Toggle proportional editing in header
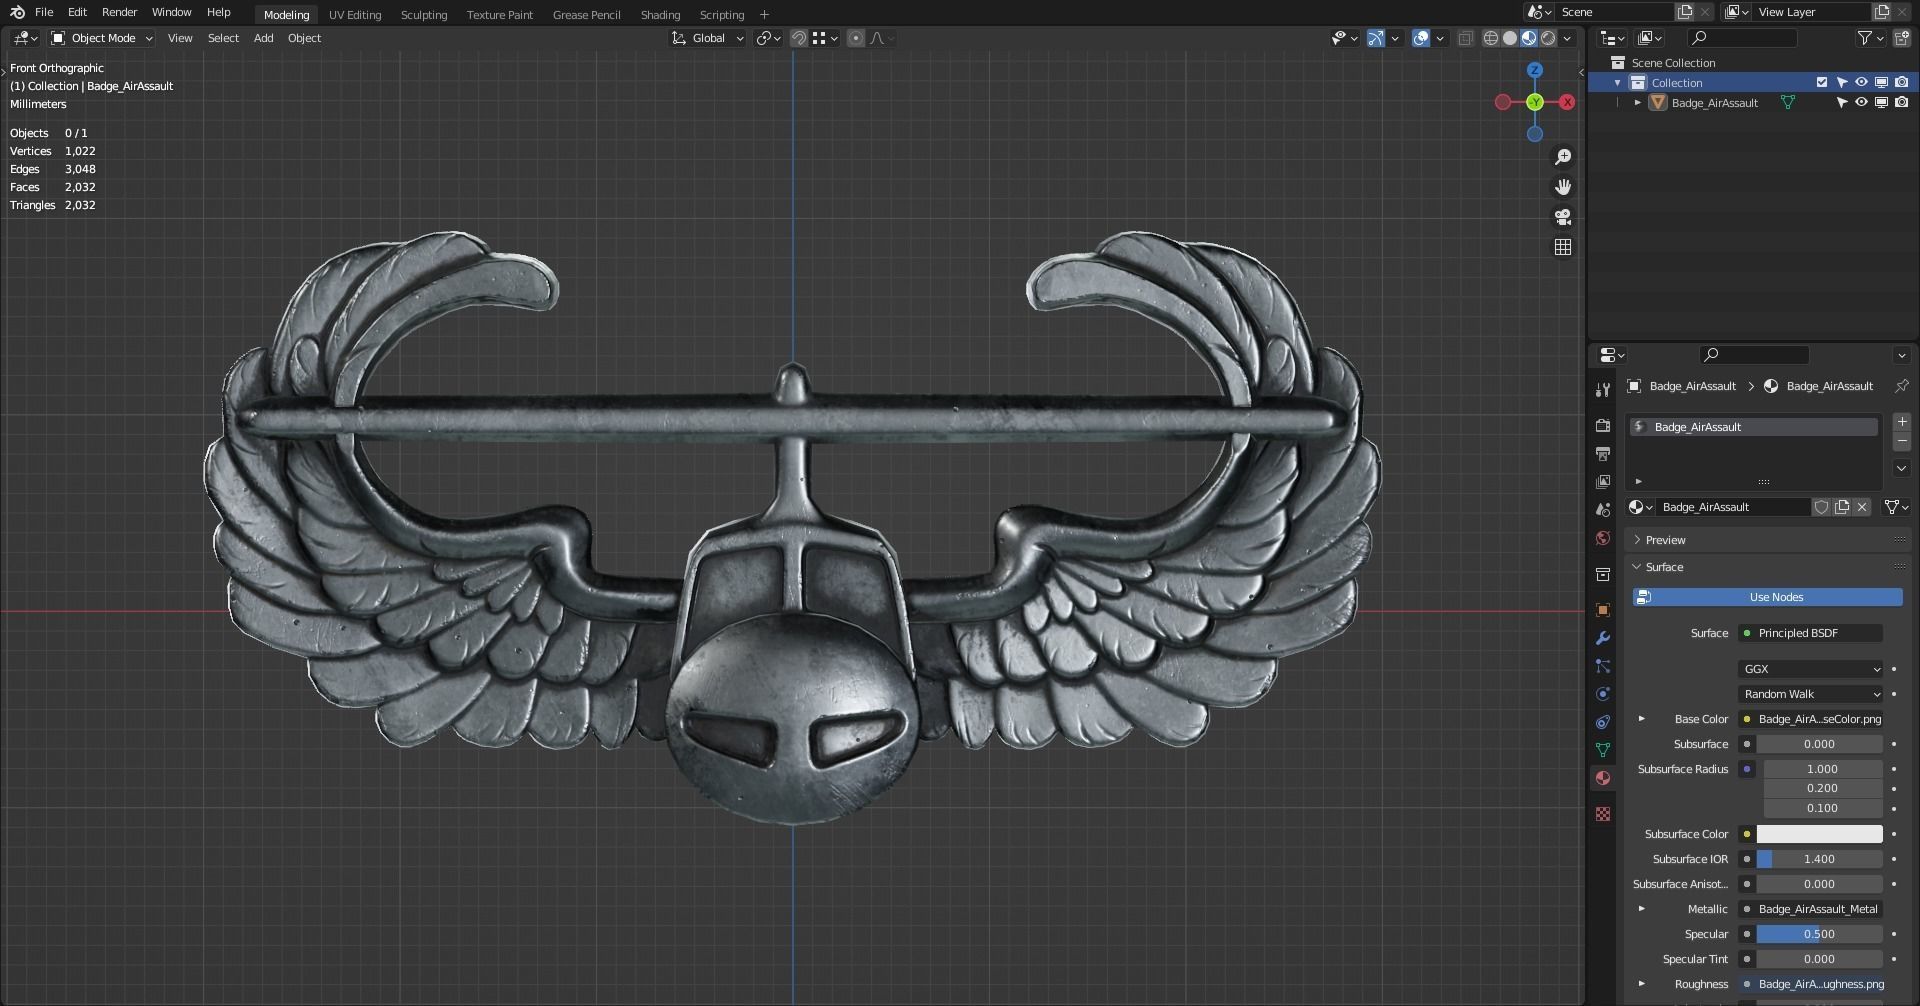 pyautogui.click(x=856, y=38)
